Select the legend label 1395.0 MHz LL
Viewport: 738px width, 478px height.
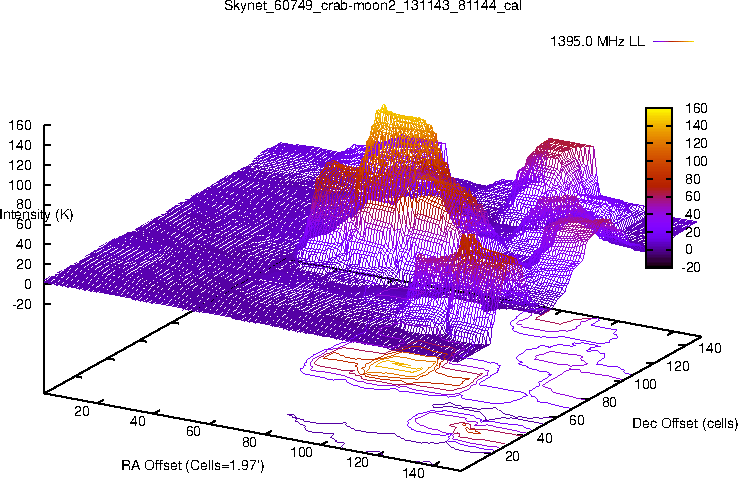point(597,41)
